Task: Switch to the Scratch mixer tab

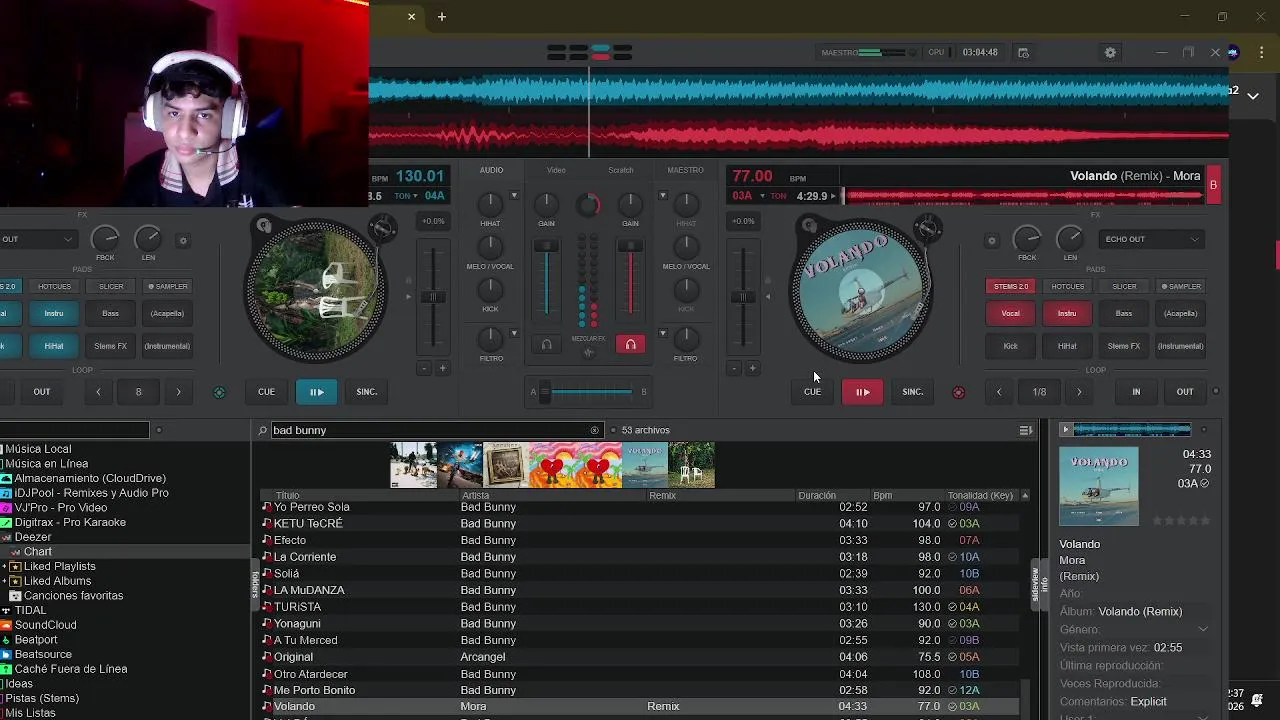Action: click(621, 170)
